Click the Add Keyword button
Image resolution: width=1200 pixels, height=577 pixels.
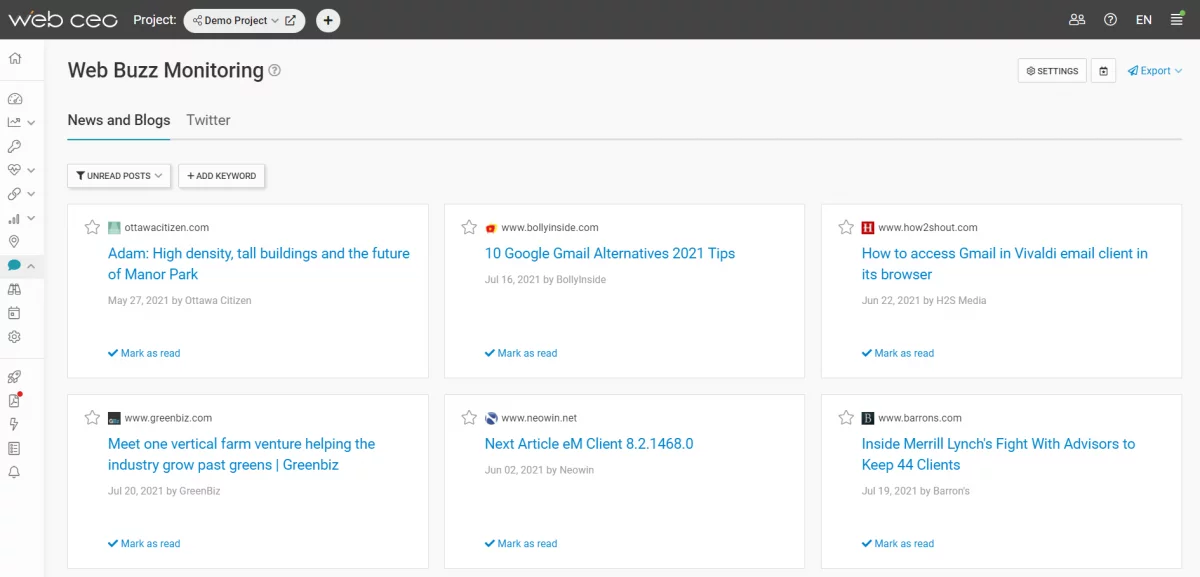point(221,176)
